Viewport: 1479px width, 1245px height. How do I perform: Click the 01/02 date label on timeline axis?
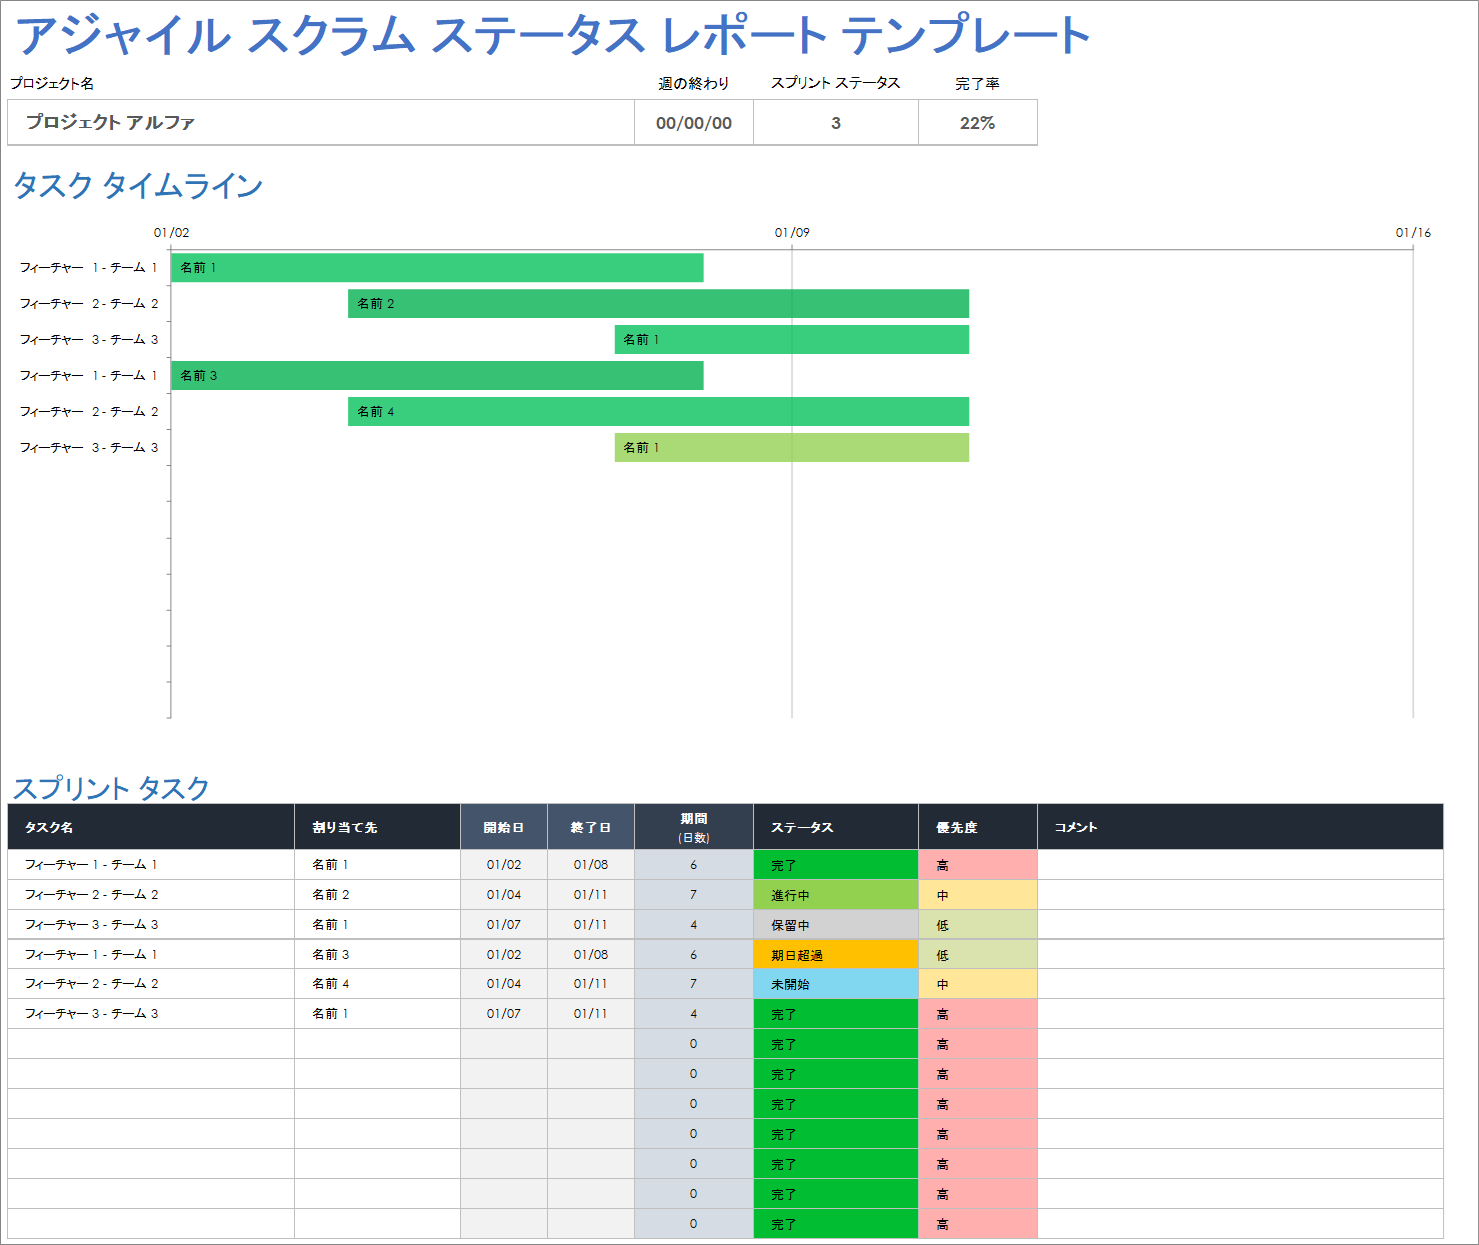point(171,232)
